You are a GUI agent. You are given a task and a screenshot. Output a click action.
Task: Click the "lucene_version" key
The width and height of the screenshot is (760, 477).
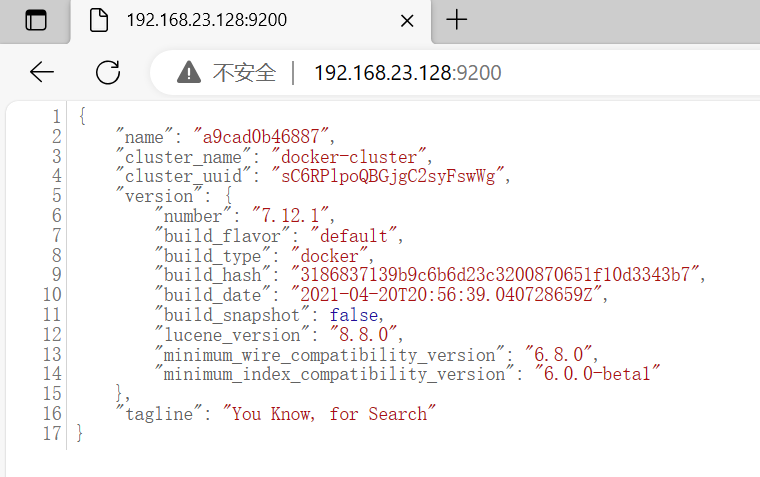232,334
